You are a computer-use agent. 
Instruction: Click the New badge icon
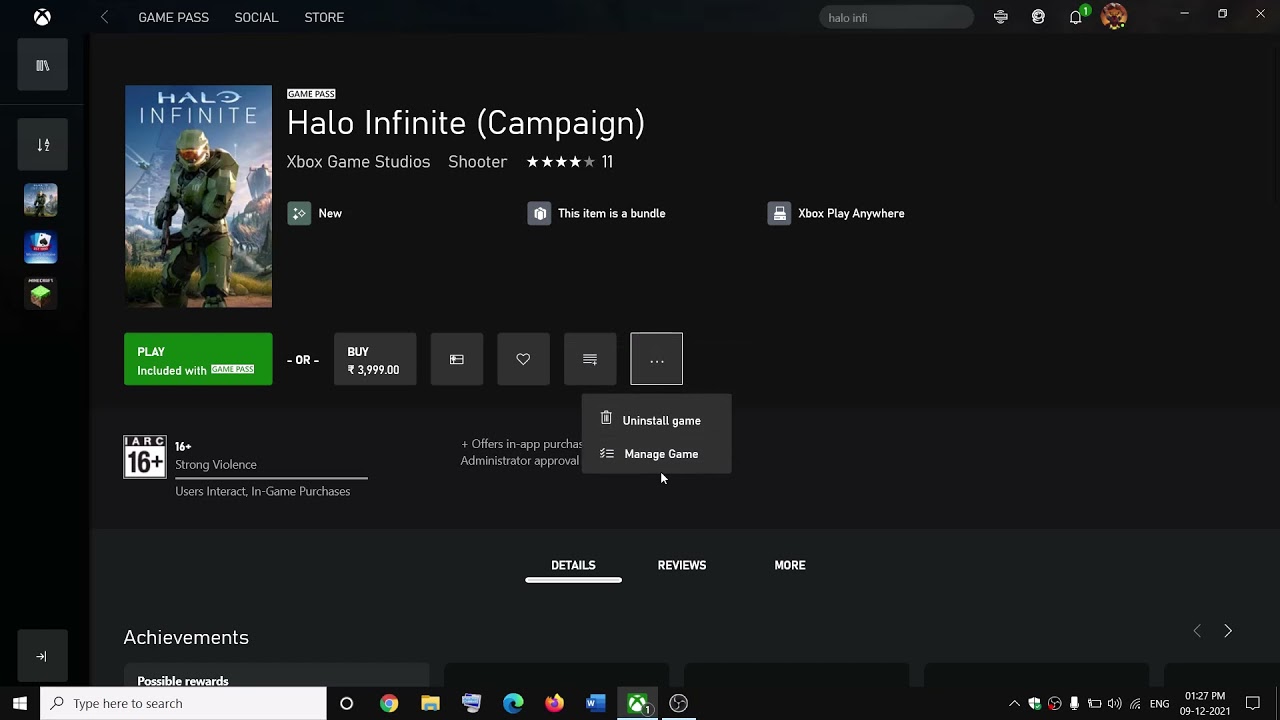(299, 213)
